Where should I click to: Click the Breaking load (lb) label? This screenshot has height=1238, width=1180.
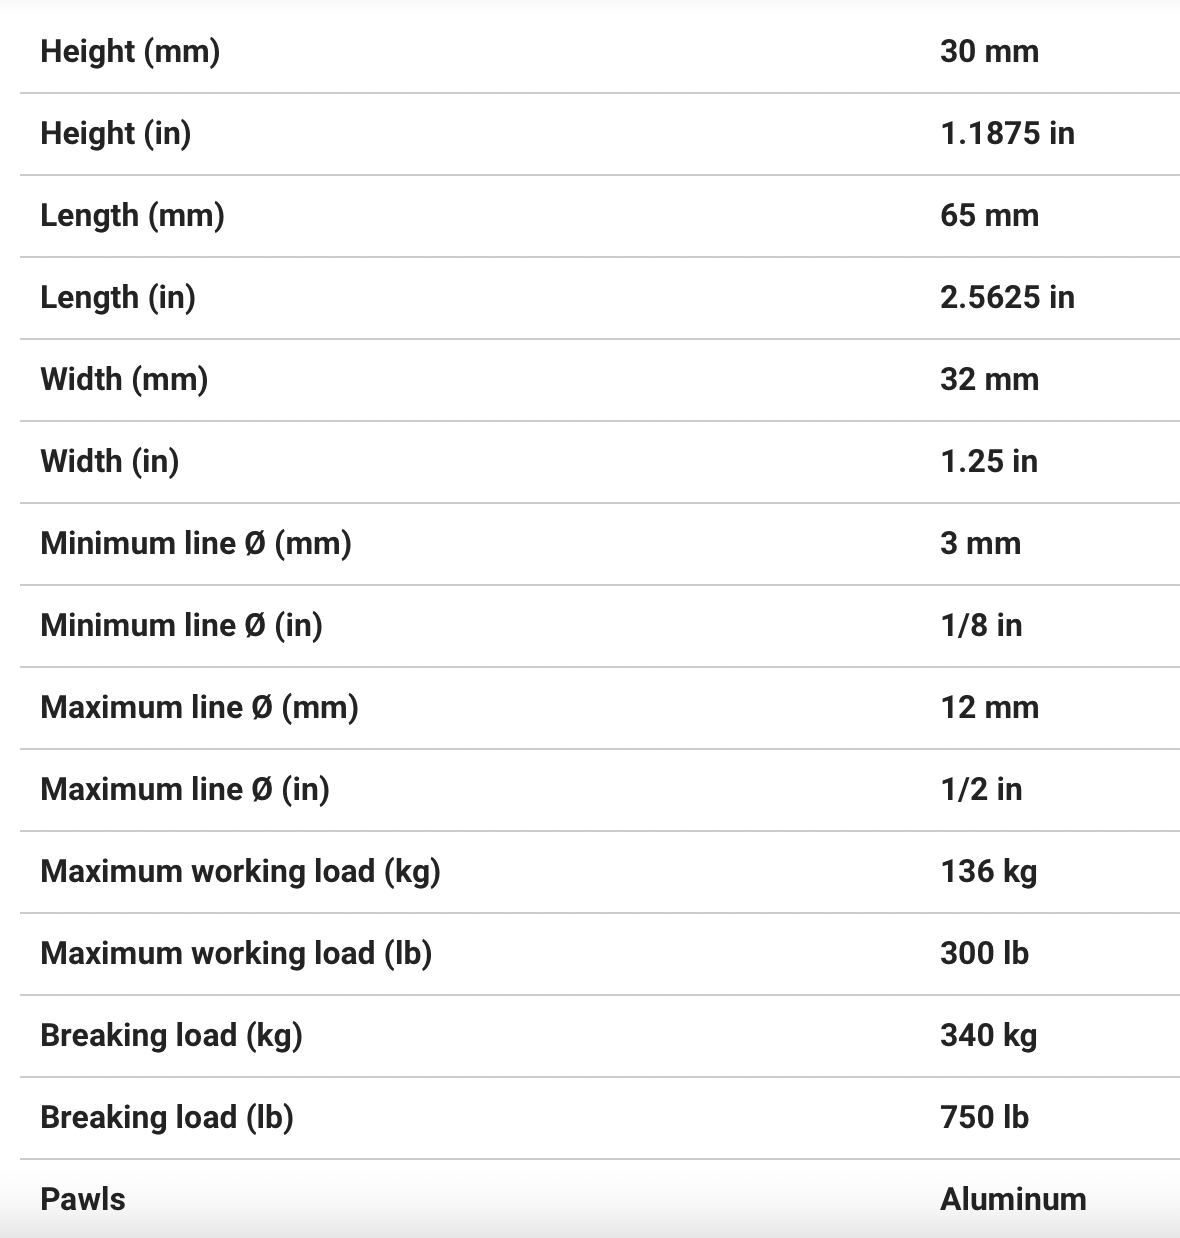pyautogui.click(x=167, y=1117)
